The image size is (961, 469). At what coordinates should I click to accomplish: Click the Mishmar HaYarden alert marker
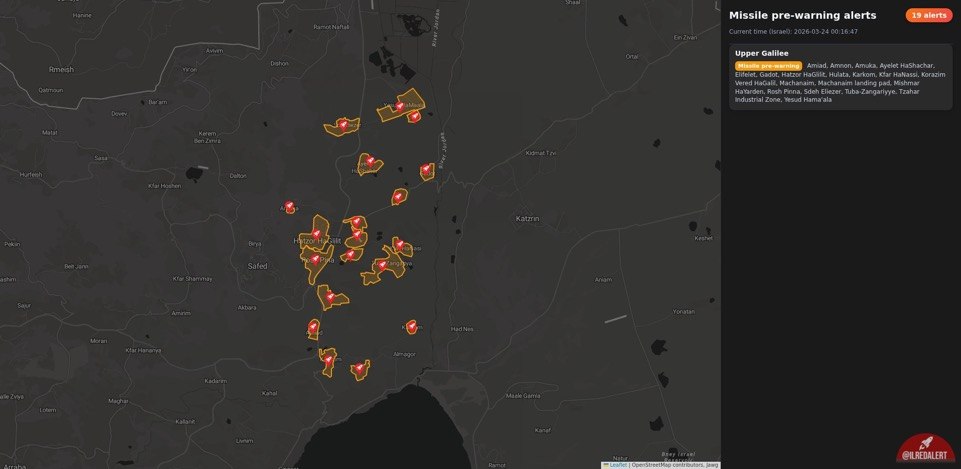click(399, 196)
